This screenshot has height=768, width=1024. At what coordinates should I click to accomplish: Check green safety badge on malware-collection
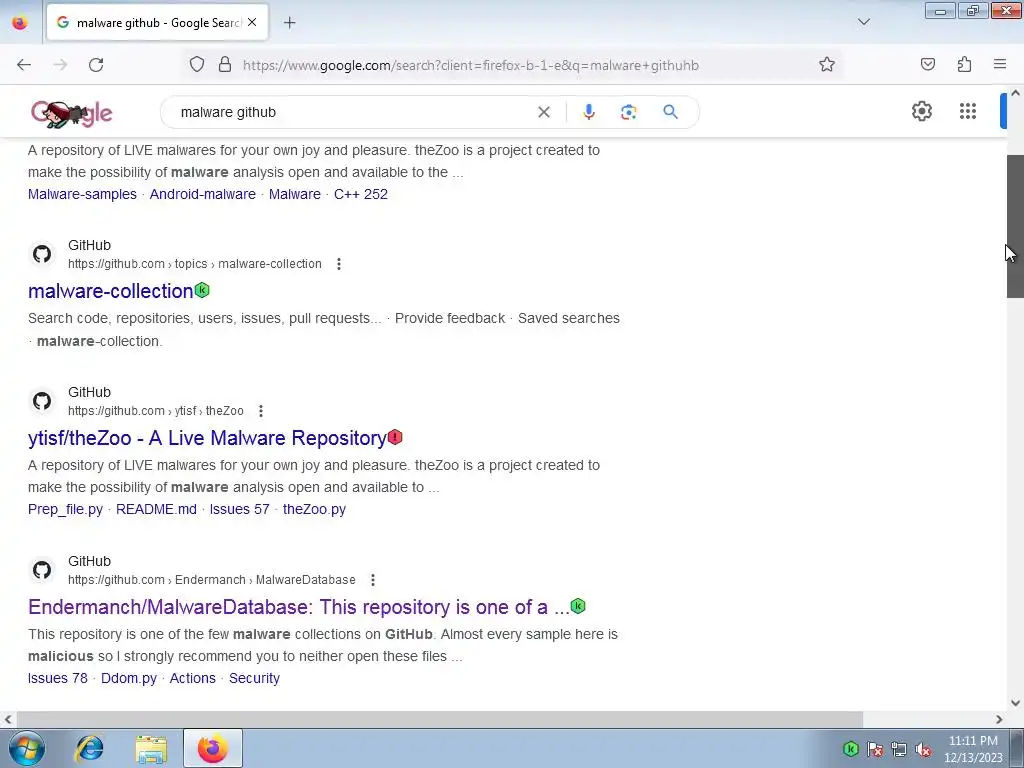pyautogui.click(x=202, y=290)
